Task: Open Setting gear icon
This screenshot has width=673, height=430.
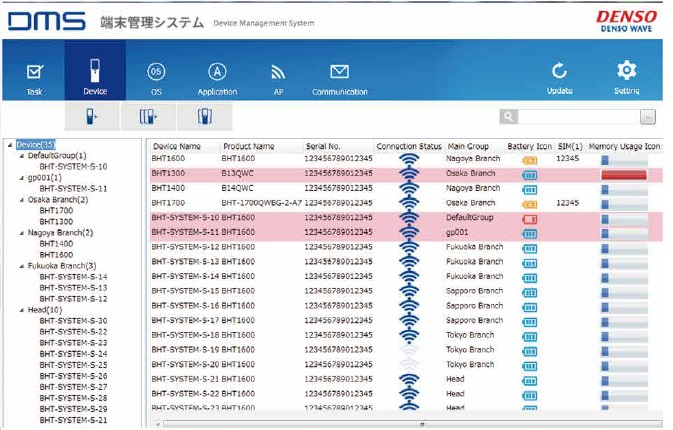Action: click(x=627, y=76)
